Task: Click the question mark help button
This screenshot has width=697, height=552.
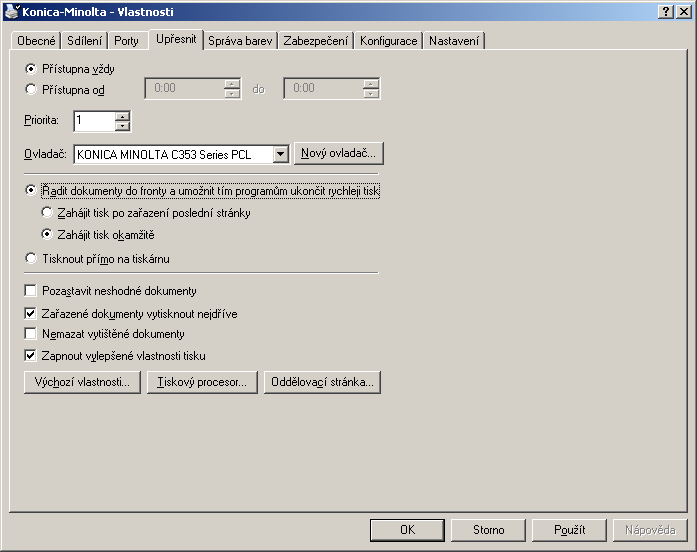Action: (x=665, y=12)
